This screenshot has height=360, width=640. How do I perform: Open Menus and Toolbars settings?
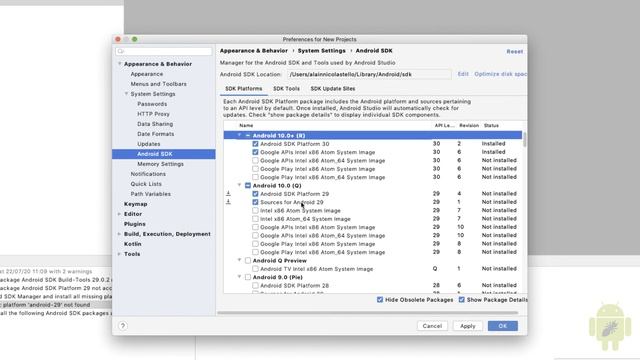[158, 84]
